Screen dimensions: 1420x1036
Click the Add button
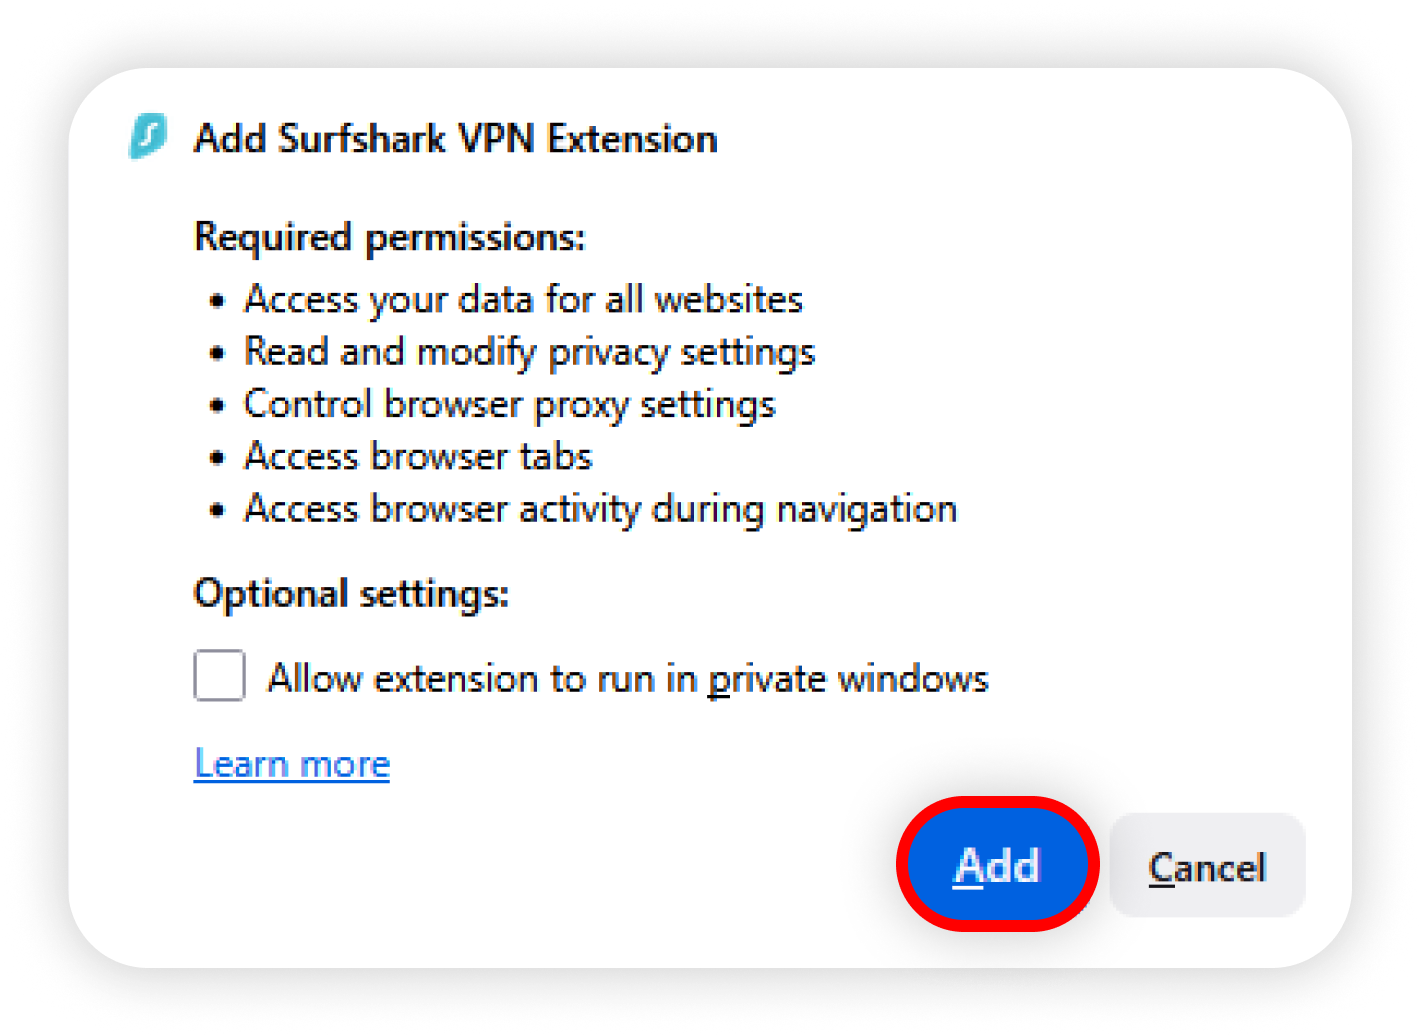tap(997, 865)
